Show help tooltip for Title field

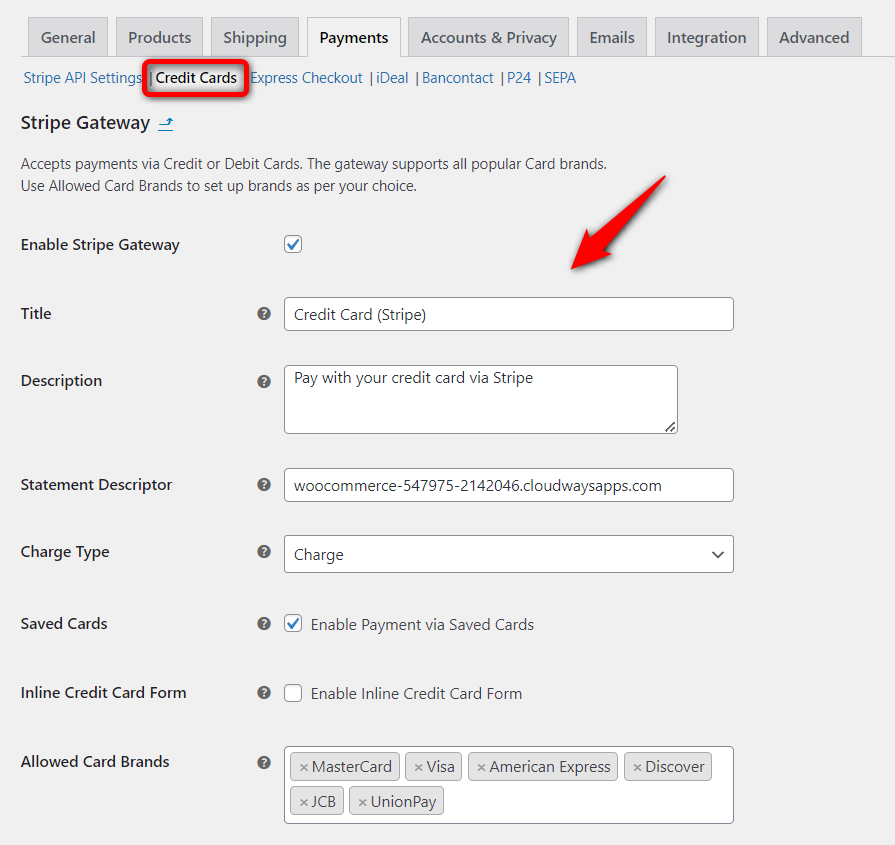[x=264, y=313]
